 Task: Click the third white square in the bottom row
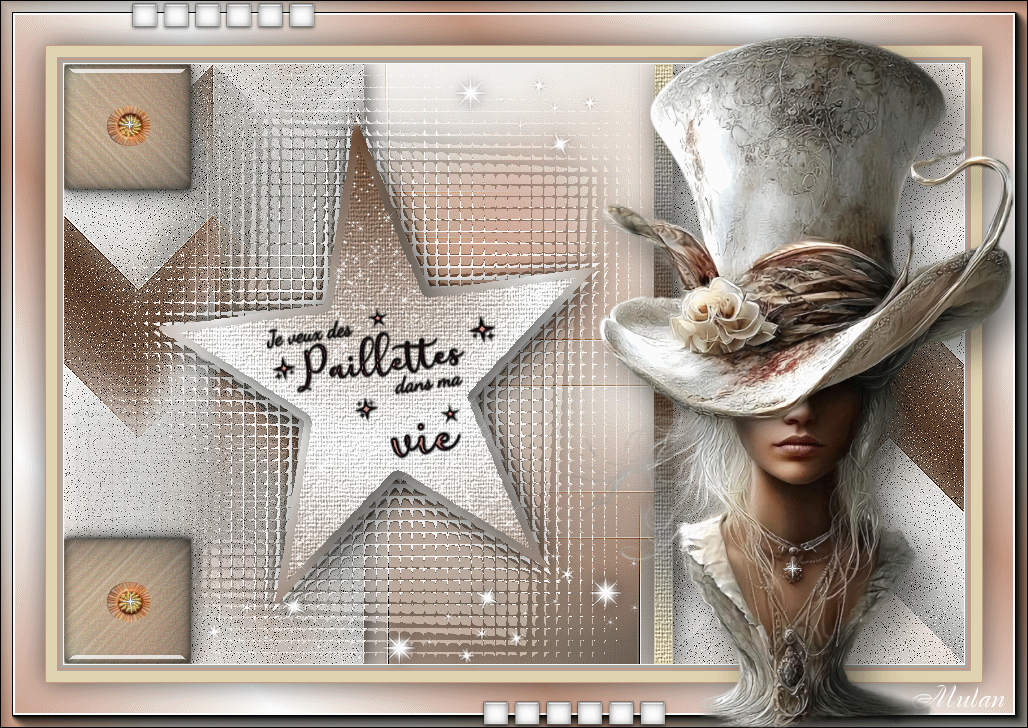pos(559,713)
